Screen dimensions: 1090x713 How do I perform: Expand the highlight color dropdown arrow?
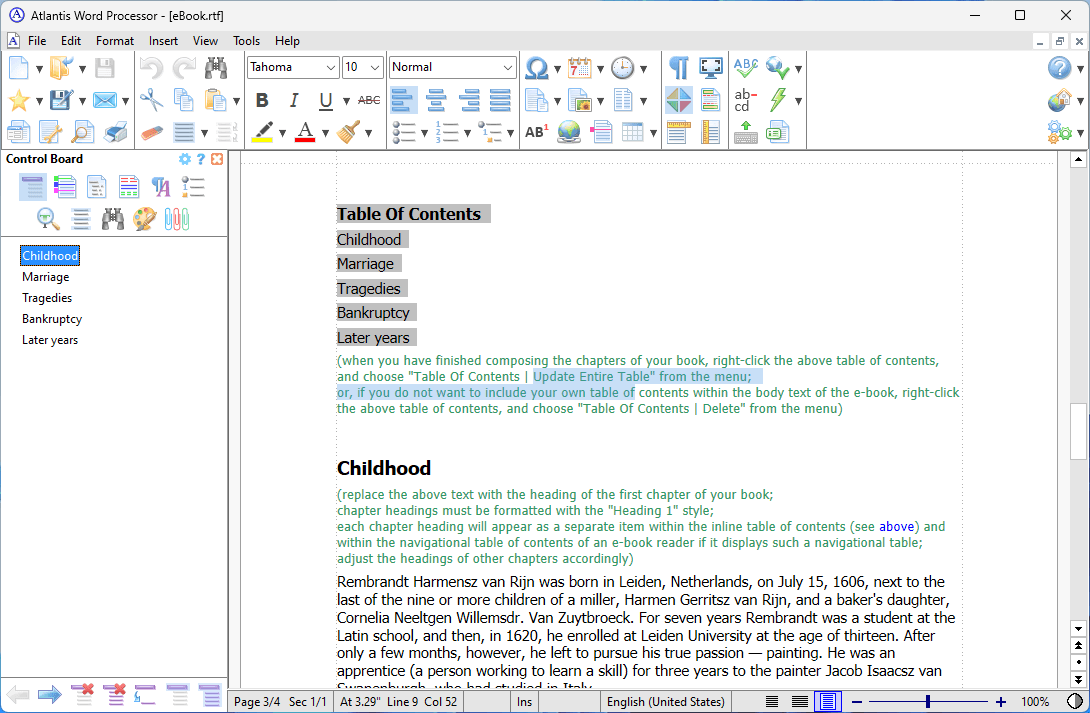click(282, 133)
